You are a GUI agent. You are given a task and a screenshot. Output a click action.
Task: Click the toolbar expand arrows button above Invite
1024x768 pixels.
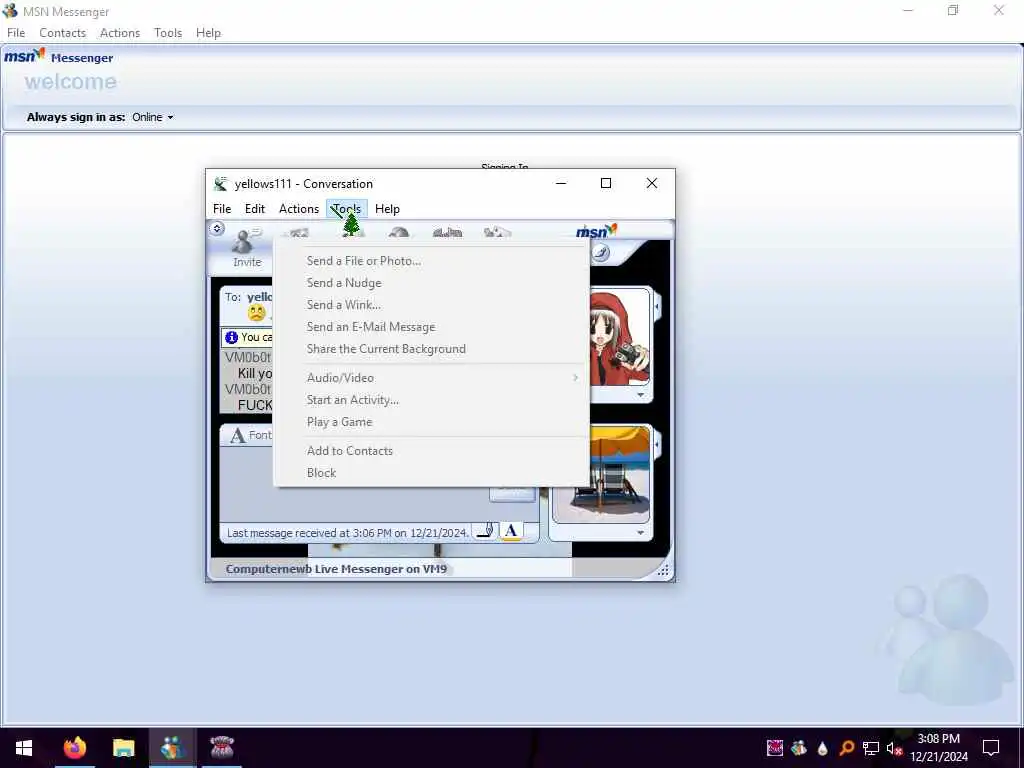point(217,228)
